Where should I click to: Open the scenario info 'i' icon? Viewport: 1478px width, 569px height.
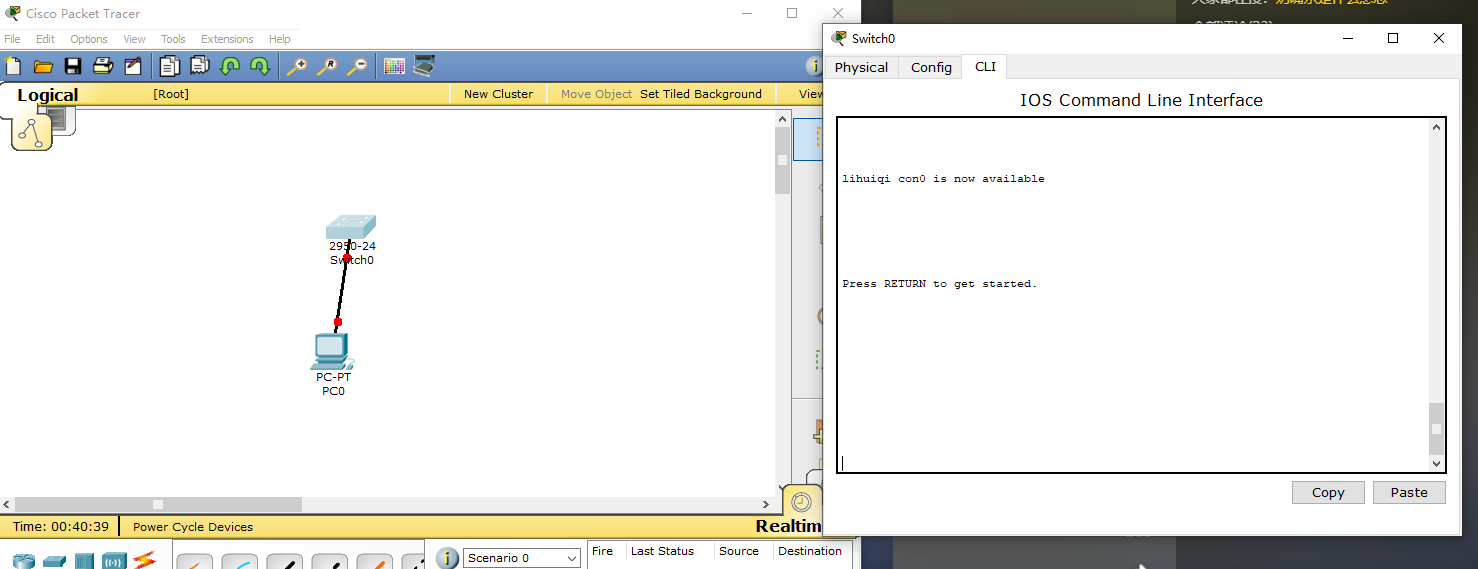448,558
